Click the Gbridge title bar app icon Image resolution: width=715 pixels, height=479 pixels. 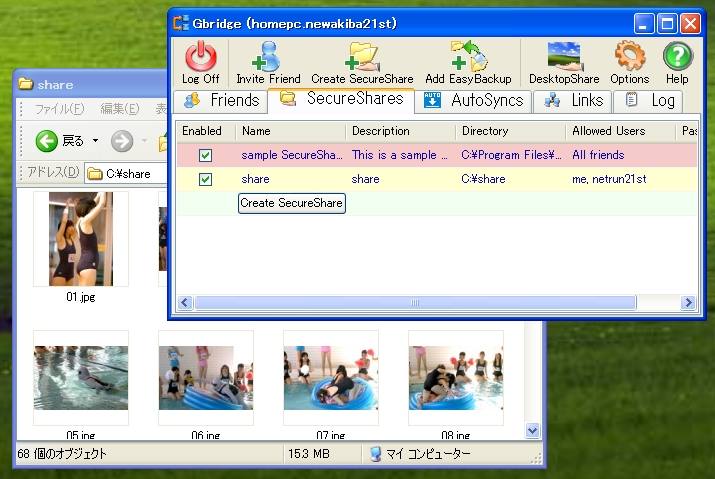click(181, 23)
